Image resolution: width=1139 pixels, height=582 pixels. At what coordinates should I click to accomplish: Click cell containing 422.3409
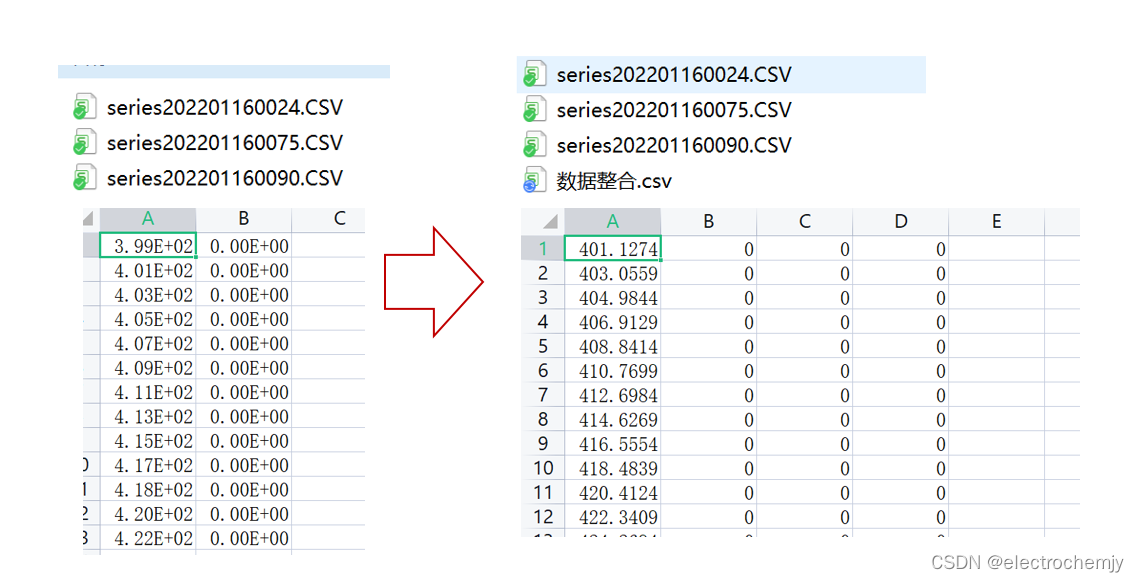tap(612, 517)
